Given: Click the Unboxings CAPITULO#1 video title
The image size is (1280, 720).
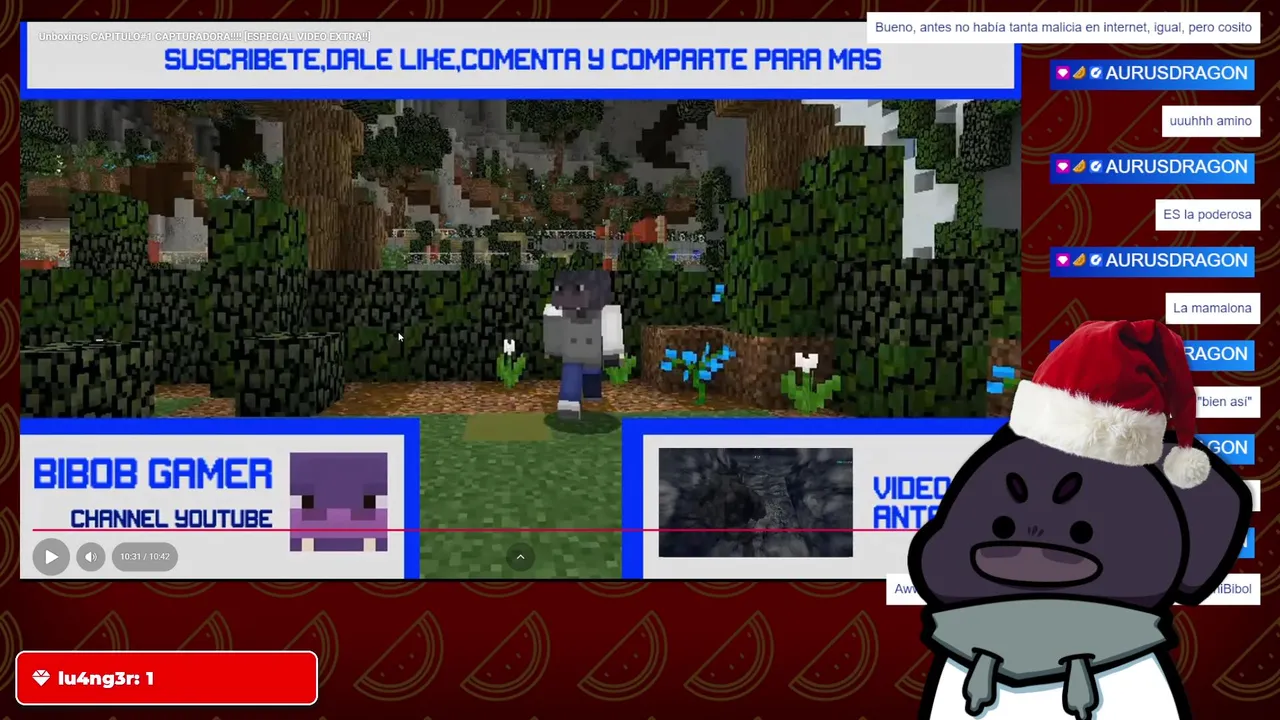Looking at the screenshot, I should click(204, 37).
